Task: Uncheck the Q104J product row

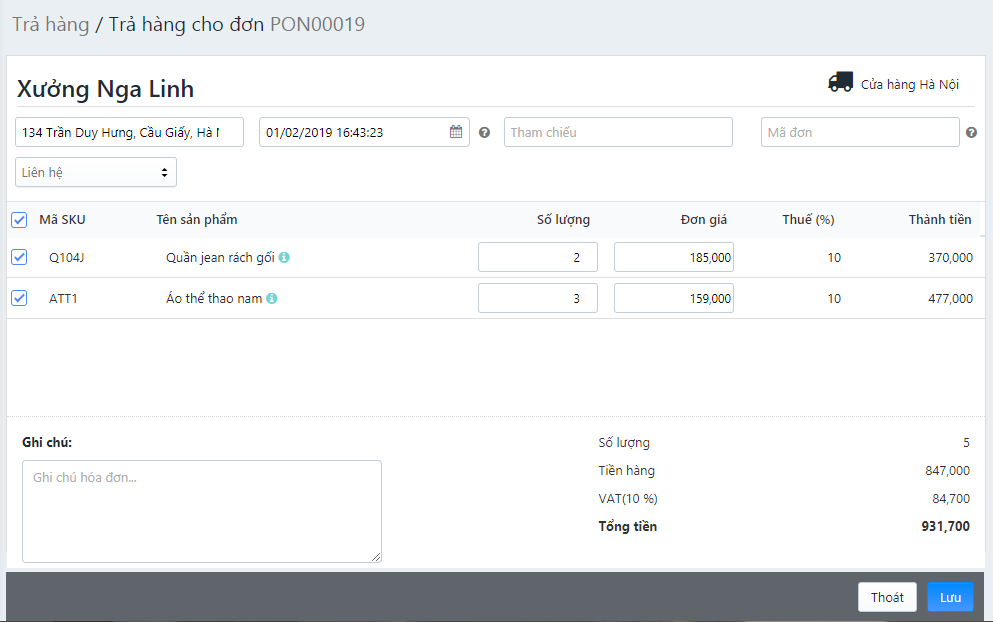Action: 19,258
